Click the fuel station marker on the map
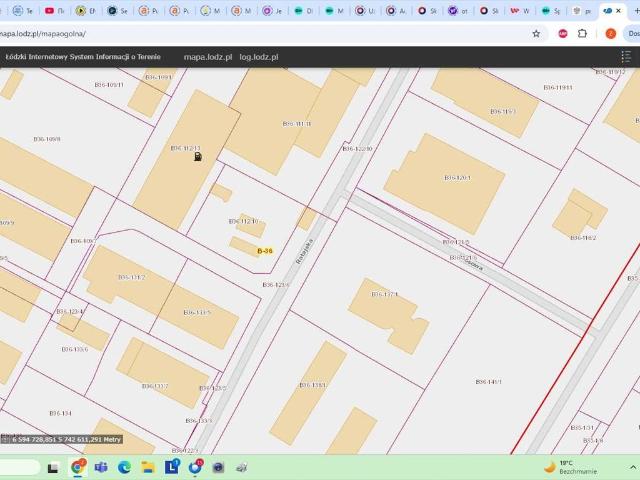The height and width of the screenshot is (480, 640). pyautogui.click(x=198, y=156)
